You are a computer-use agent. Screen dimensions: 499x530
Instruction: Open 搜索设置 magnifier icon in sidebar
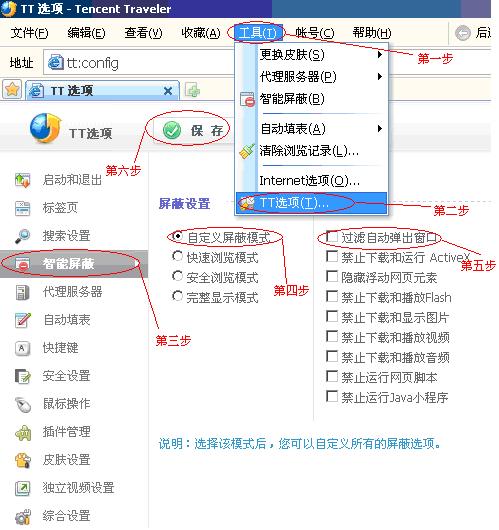(23, 236)
